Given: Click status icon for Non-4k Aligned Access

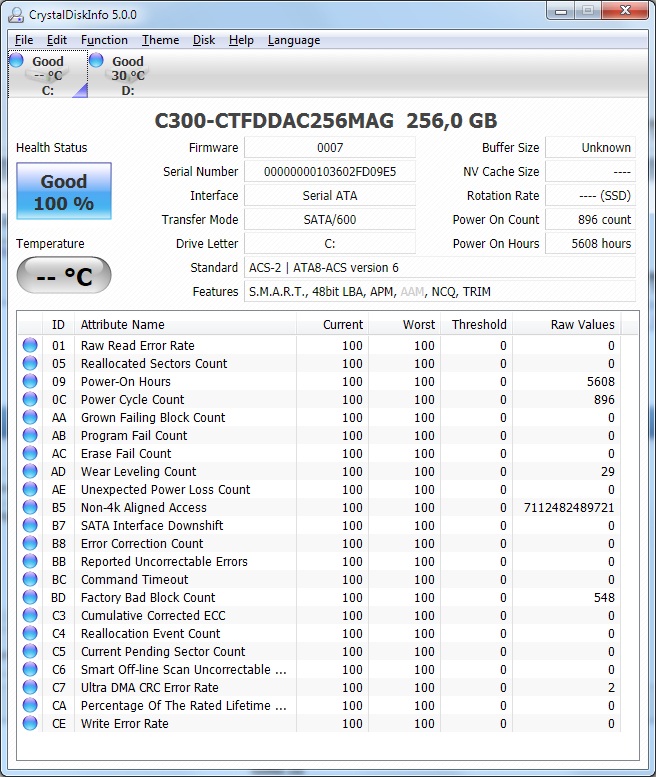Looking at the screenshot, I should tap(30, 507).
